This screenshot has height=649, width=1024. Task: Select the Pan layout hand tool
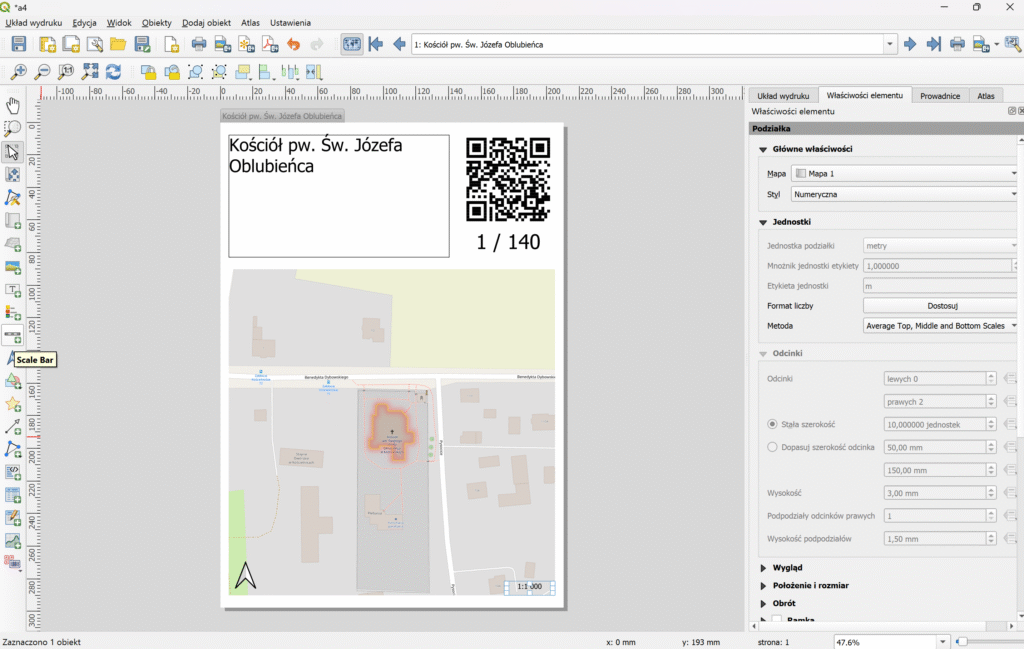click(13, 106)
